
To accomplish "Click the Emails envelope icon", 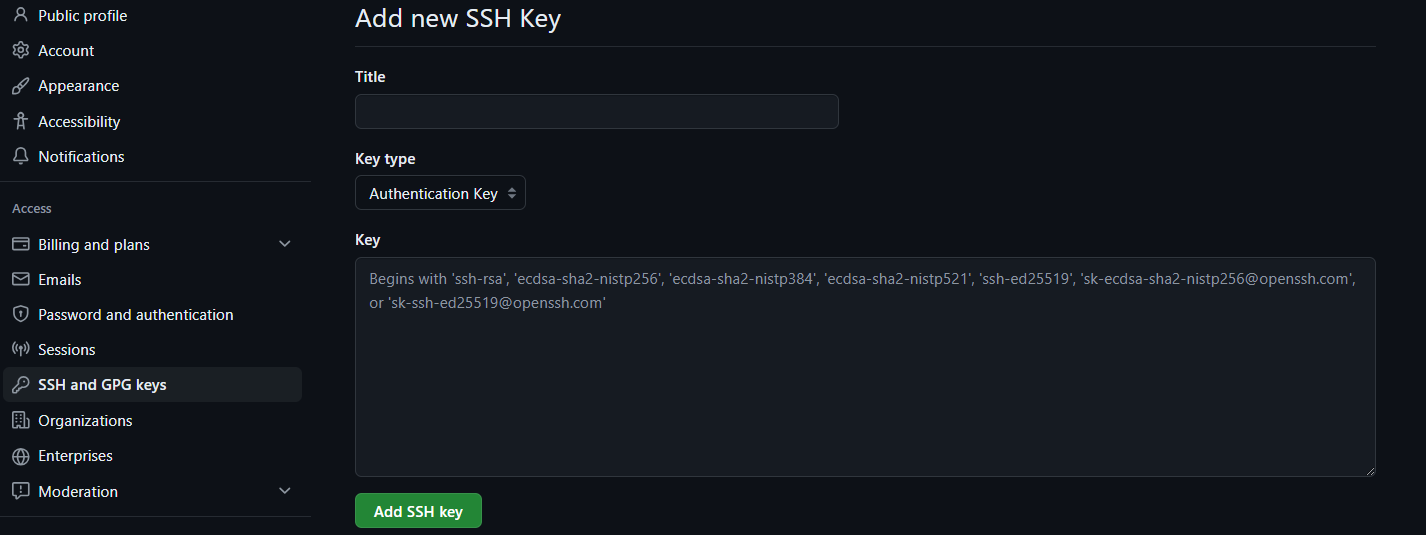I will tap(20, 280).
